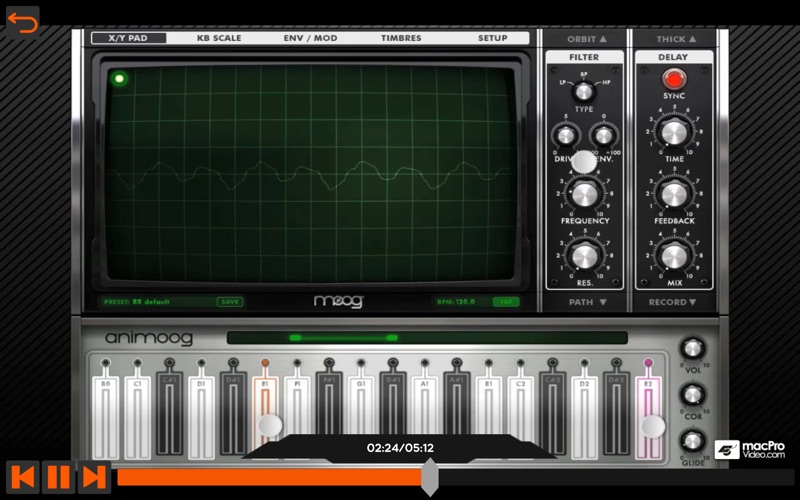Click the indicator above the B0 key
This screenshot has height=500, width=800.
coord(106,363)
